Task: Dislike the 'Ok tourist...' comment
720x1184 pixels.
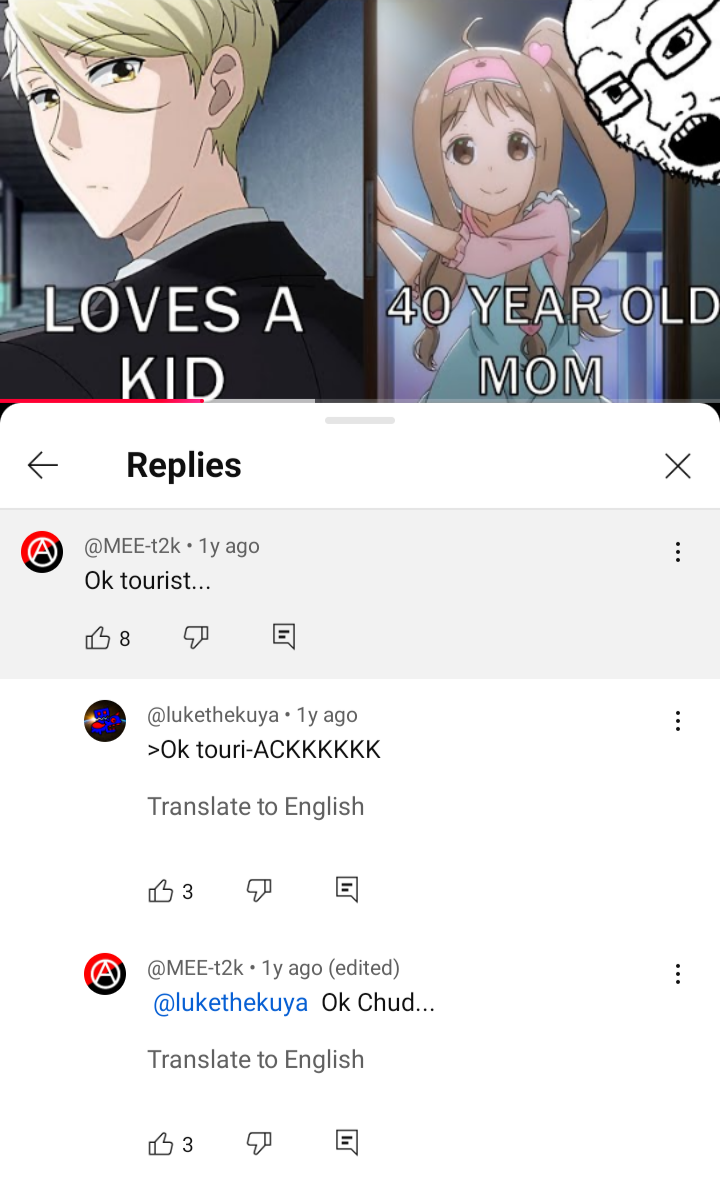Action: (196, 637)
